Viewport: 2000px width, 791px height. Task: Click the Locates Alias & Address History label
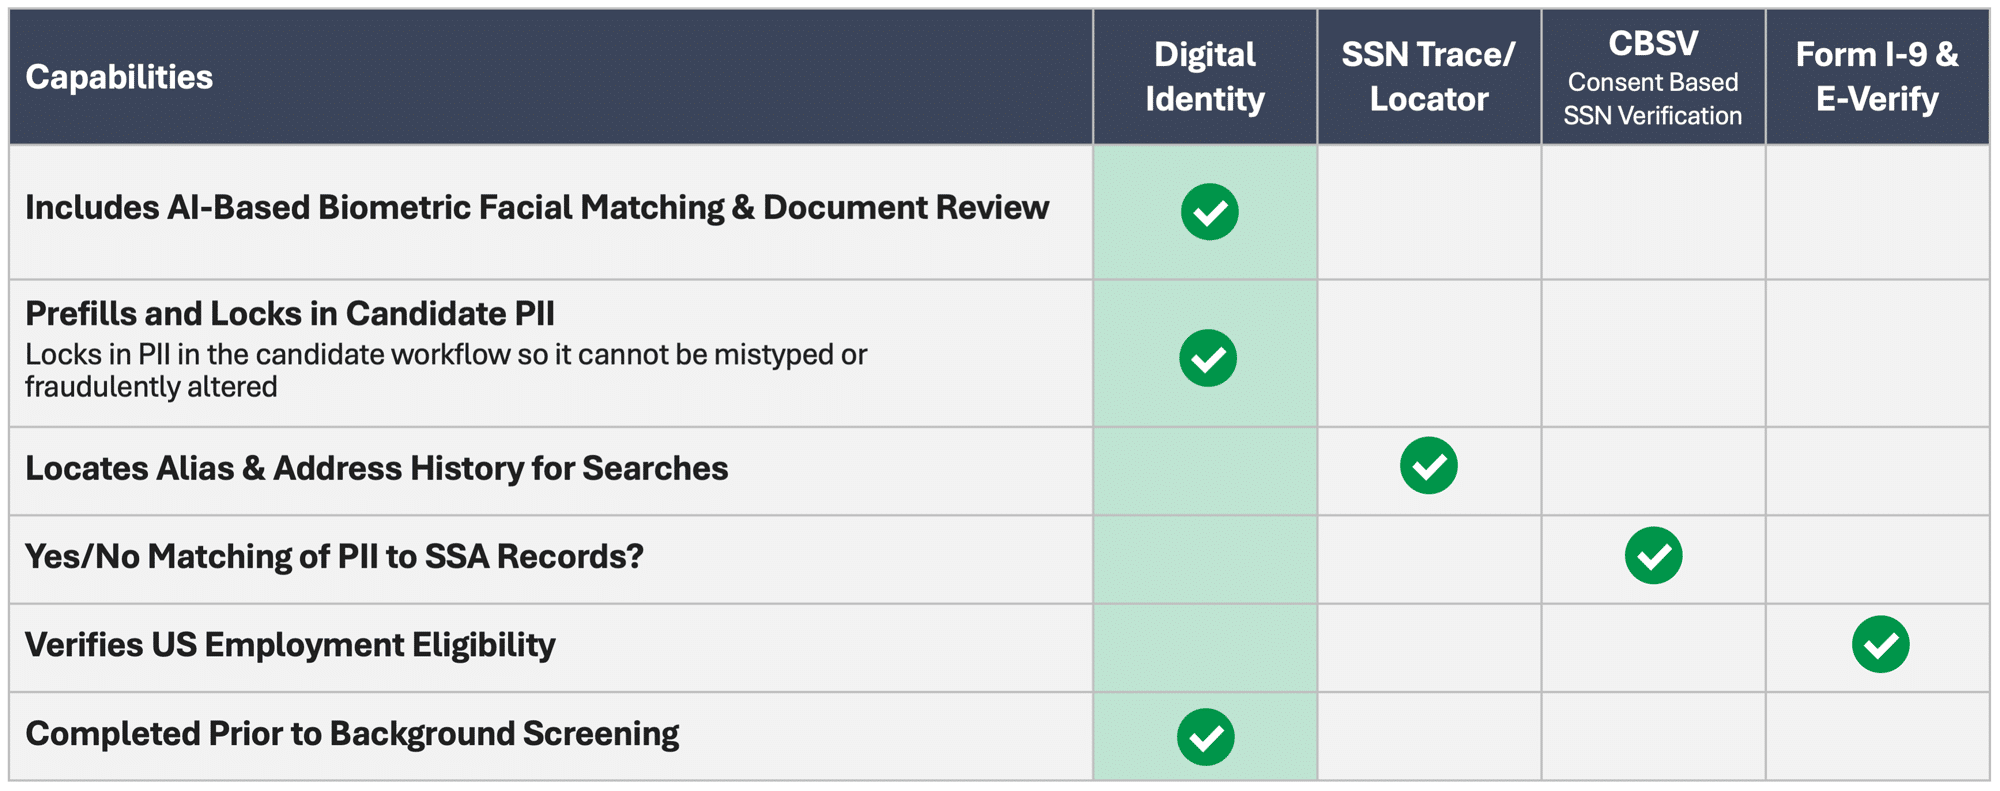[376, 468]
